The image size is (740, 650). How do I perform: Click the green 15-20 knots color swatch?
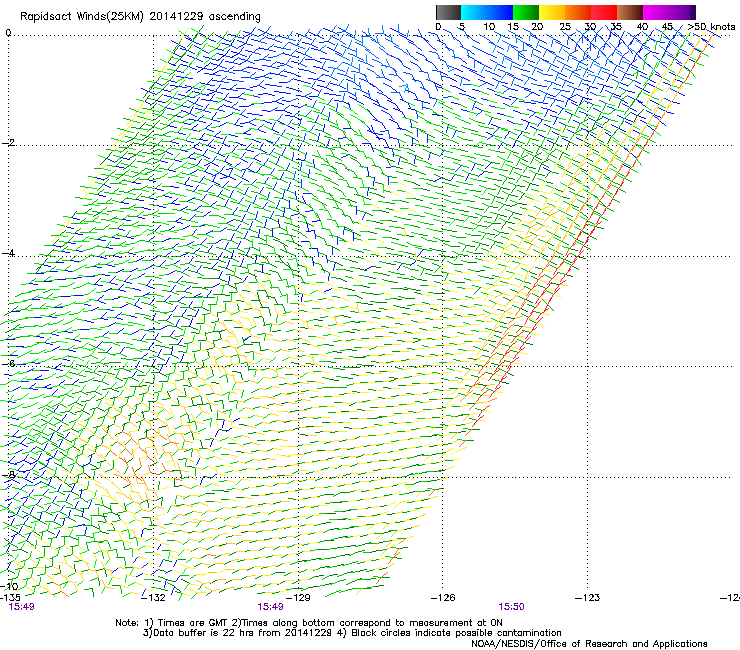(x=526, y=12)
